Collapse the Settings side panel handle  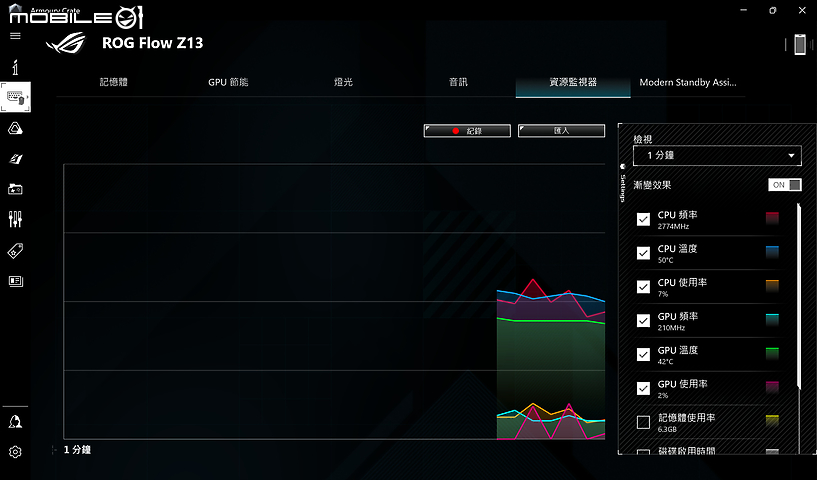(x=622, y=183)
